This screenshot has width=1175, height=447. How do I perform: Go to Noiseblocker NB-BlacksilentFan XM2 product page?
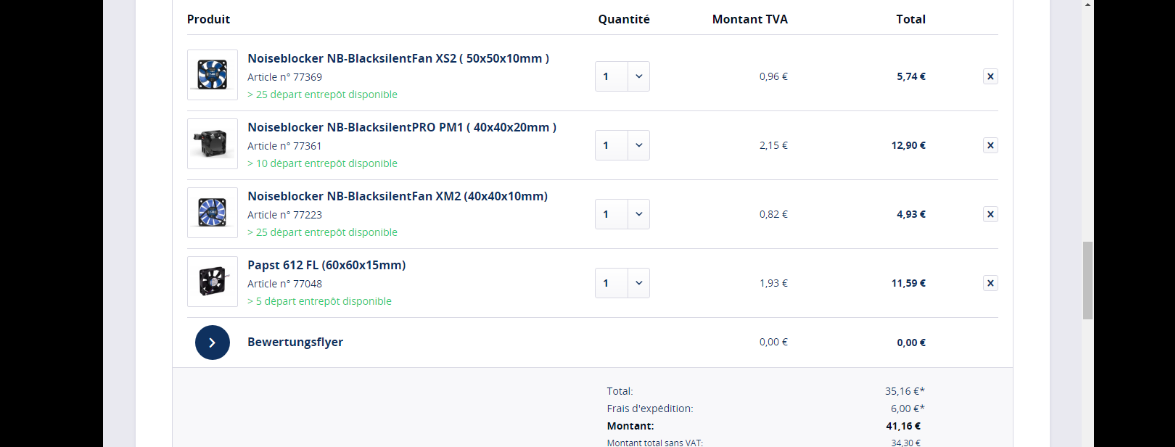click(397, 196)
